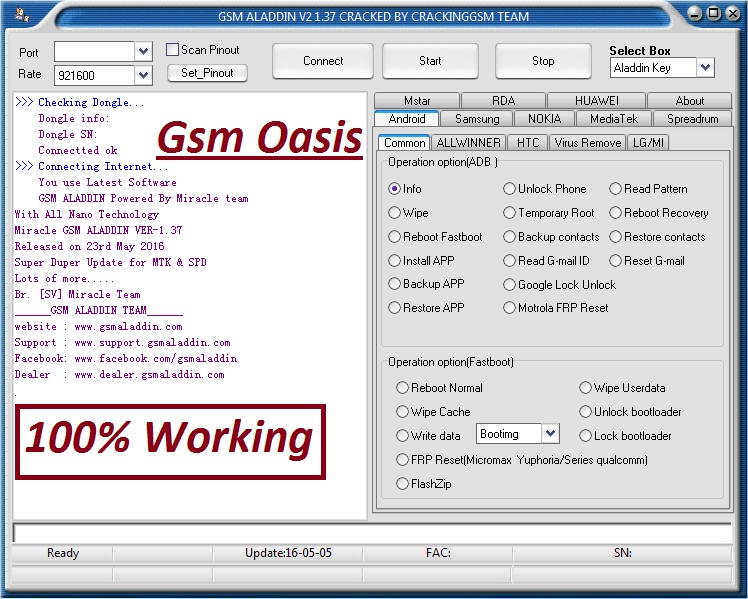Click 'www.gsmaladdin.com' in the log
The width and height of the screenshot is (748, 599).
point(128,327)
